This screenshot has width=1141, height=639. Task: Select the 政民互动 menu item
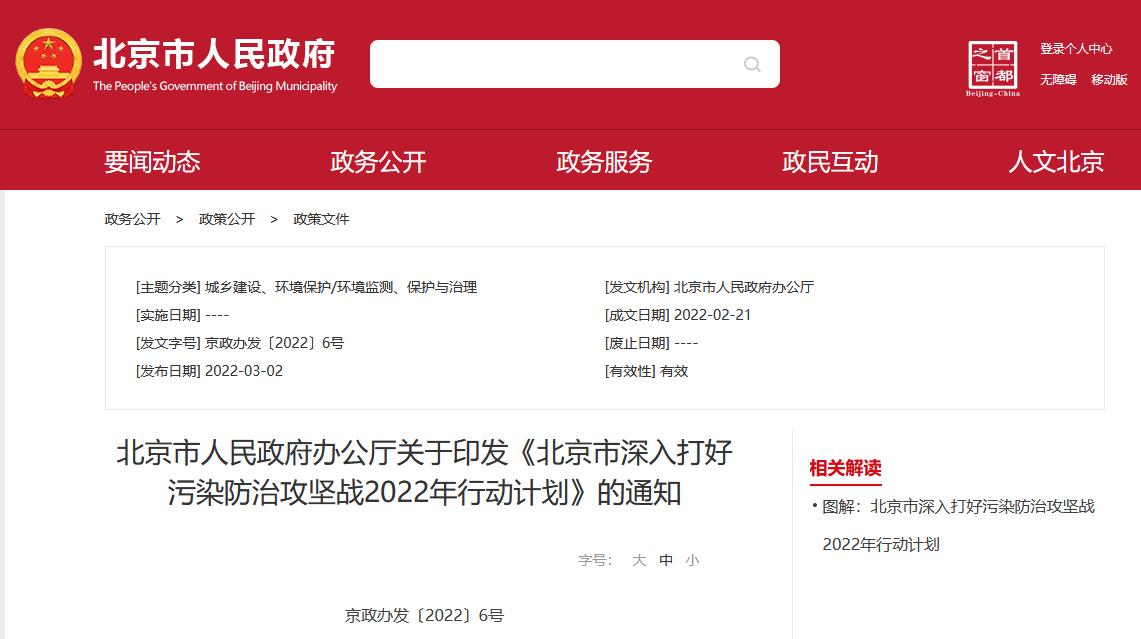click(830, 162)
